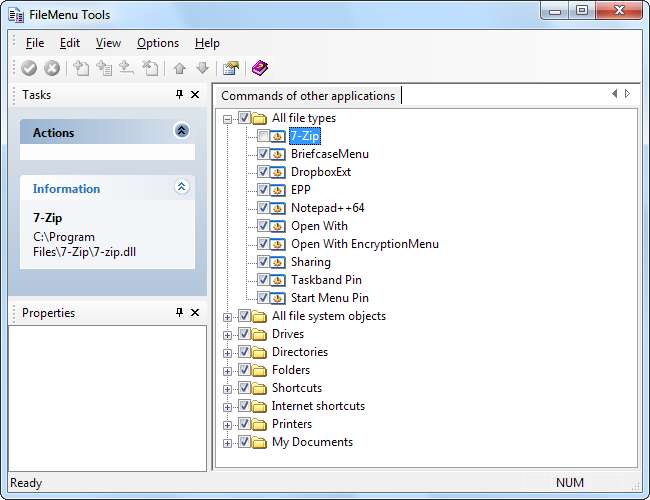The height and width of the screenshot is (500, 650).
Task: Click the Move Up arrow toolbar icon
Action: 180,68
